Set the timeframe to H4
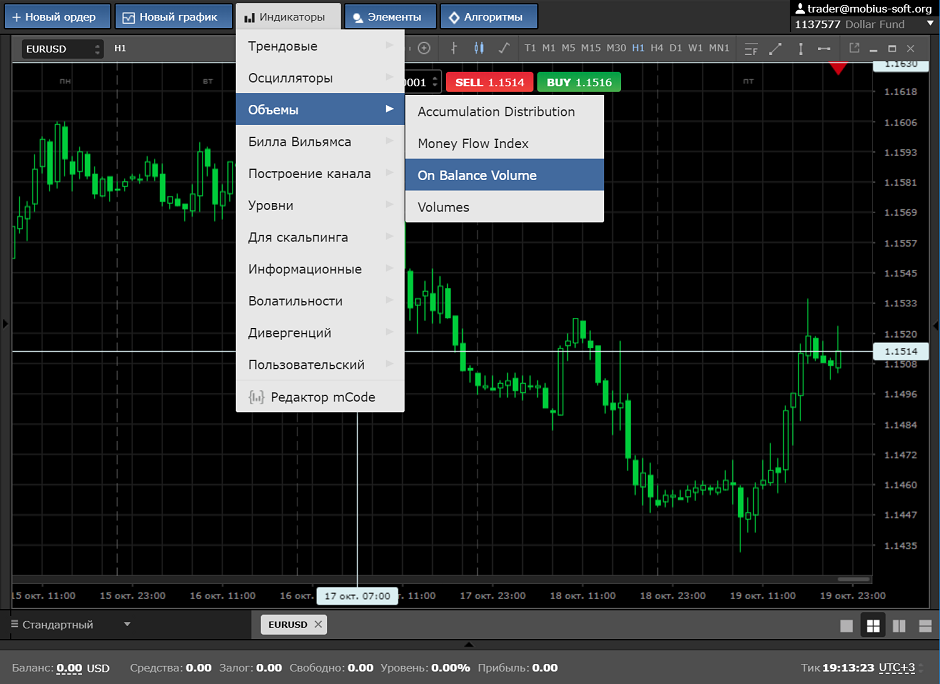The image size is (940, 684). [657, 48]
